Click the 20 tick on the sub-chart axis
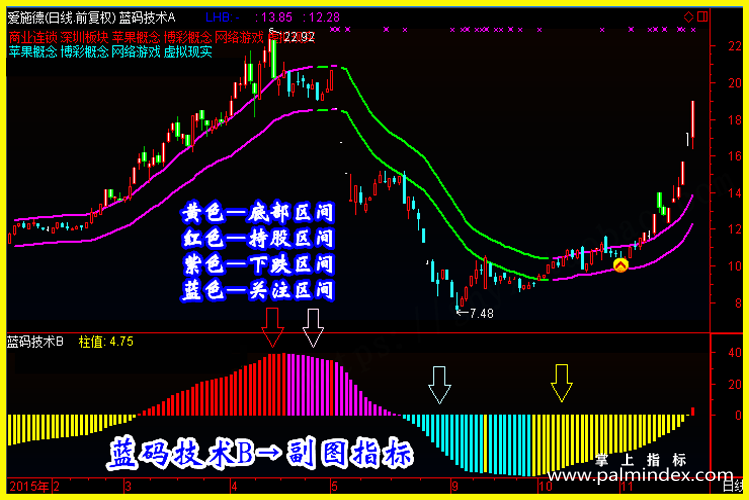 (x=735, y=384)
